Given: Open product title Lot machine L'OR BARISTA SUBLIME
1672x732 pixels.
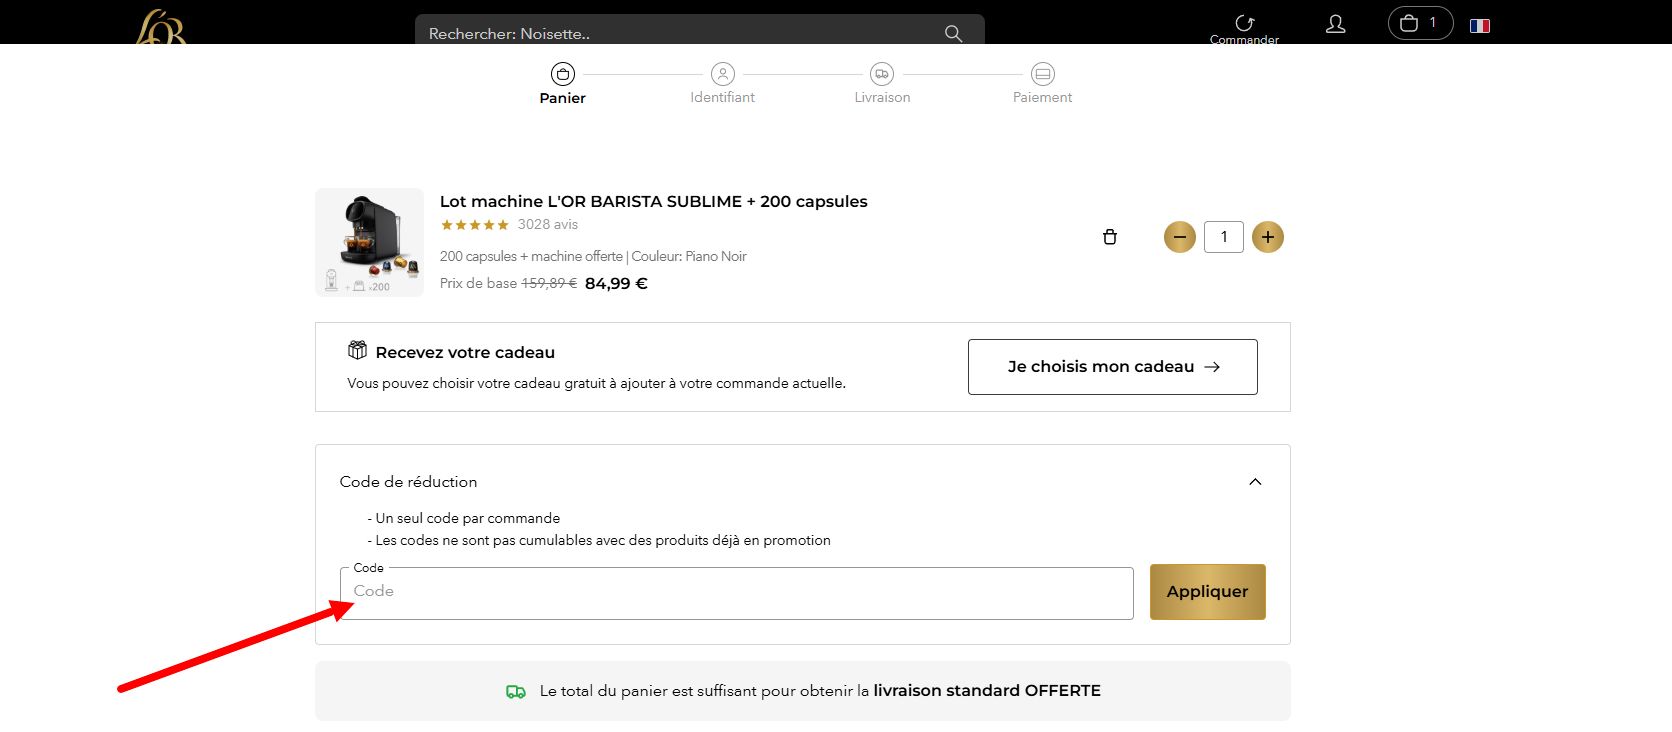Looking at the screenshot, I should 654,201.
